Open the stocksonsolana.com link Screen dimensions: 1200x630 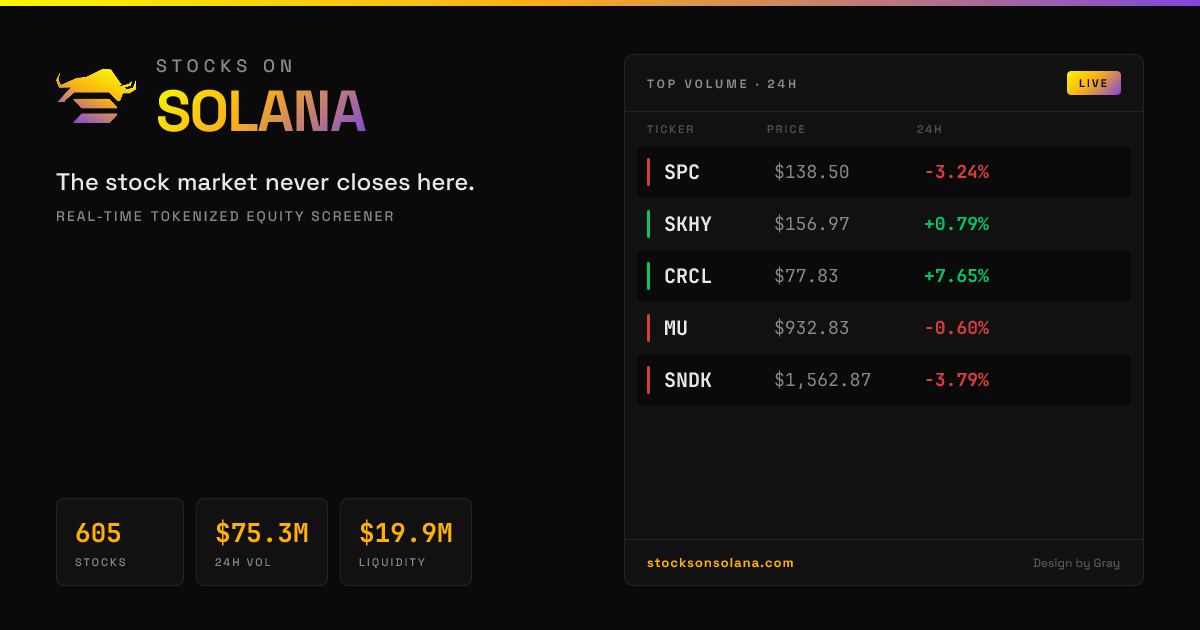720,563
